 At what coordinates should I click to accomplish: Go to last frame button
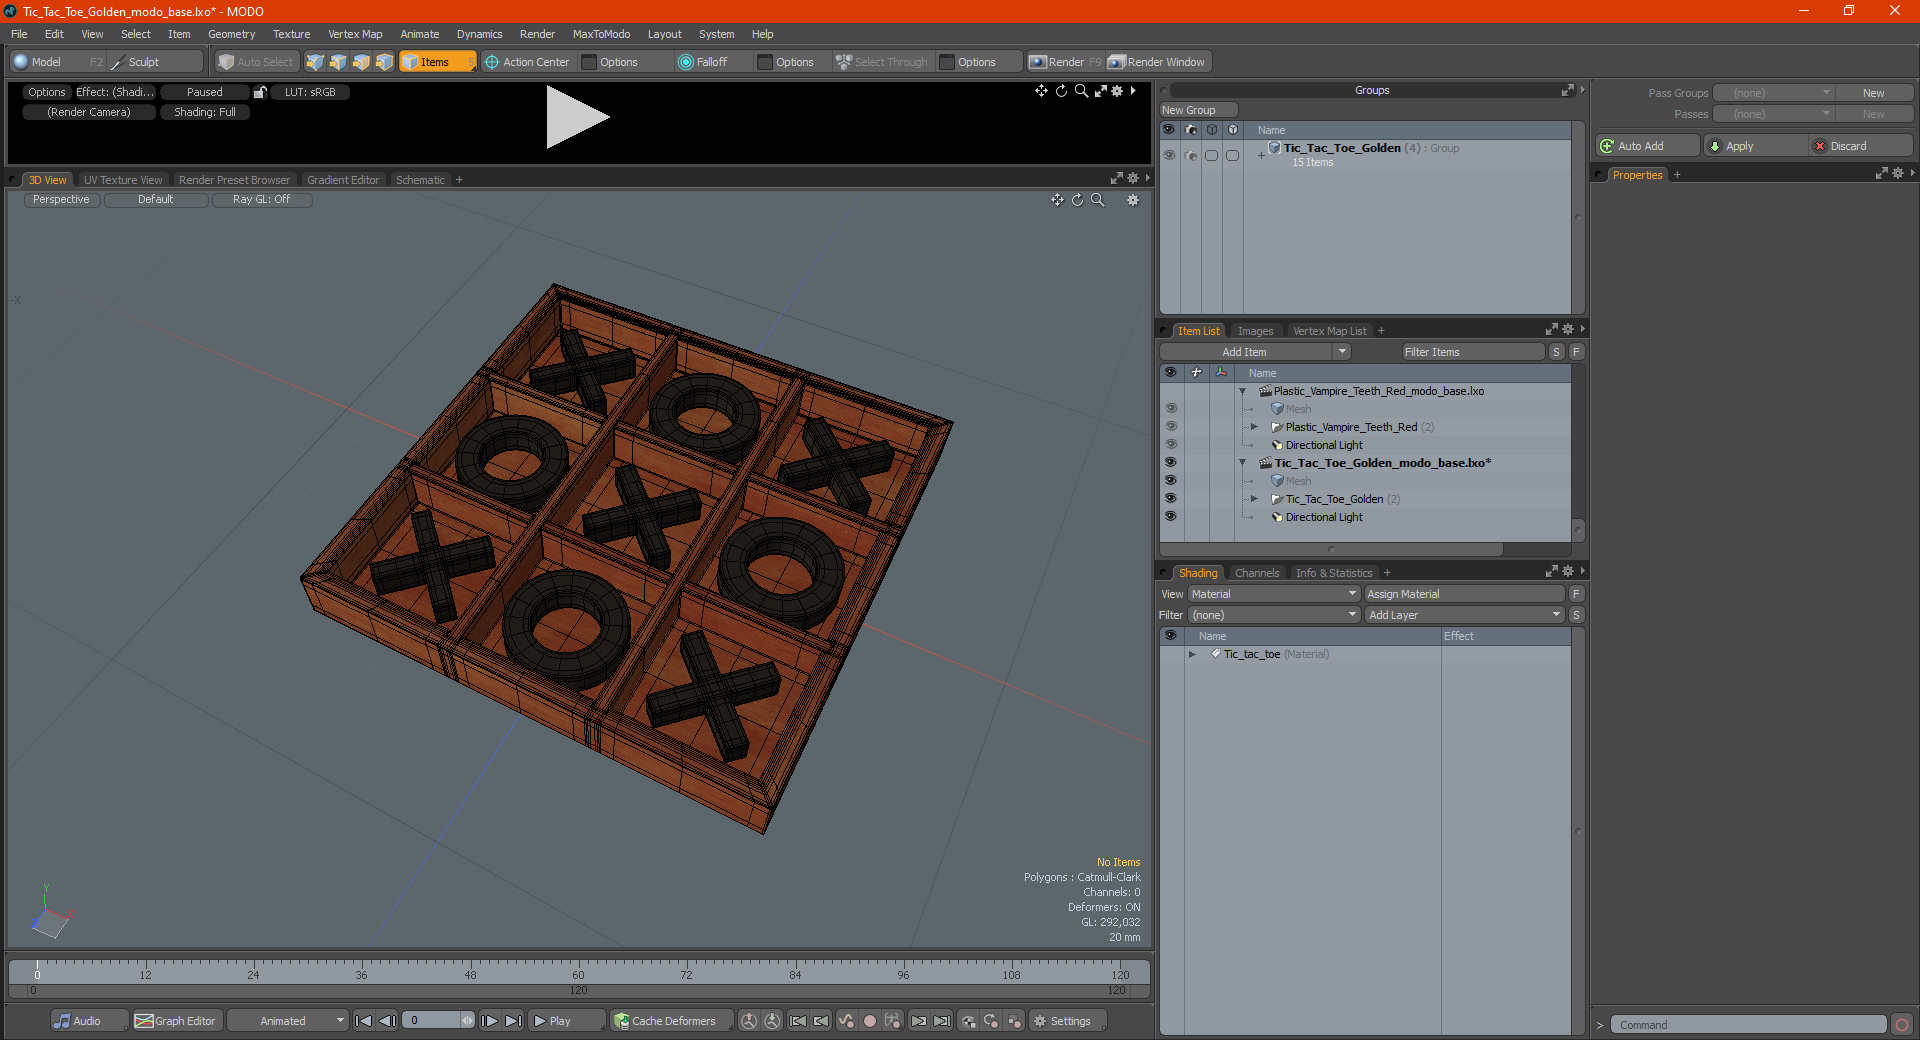coord(514,1021)
